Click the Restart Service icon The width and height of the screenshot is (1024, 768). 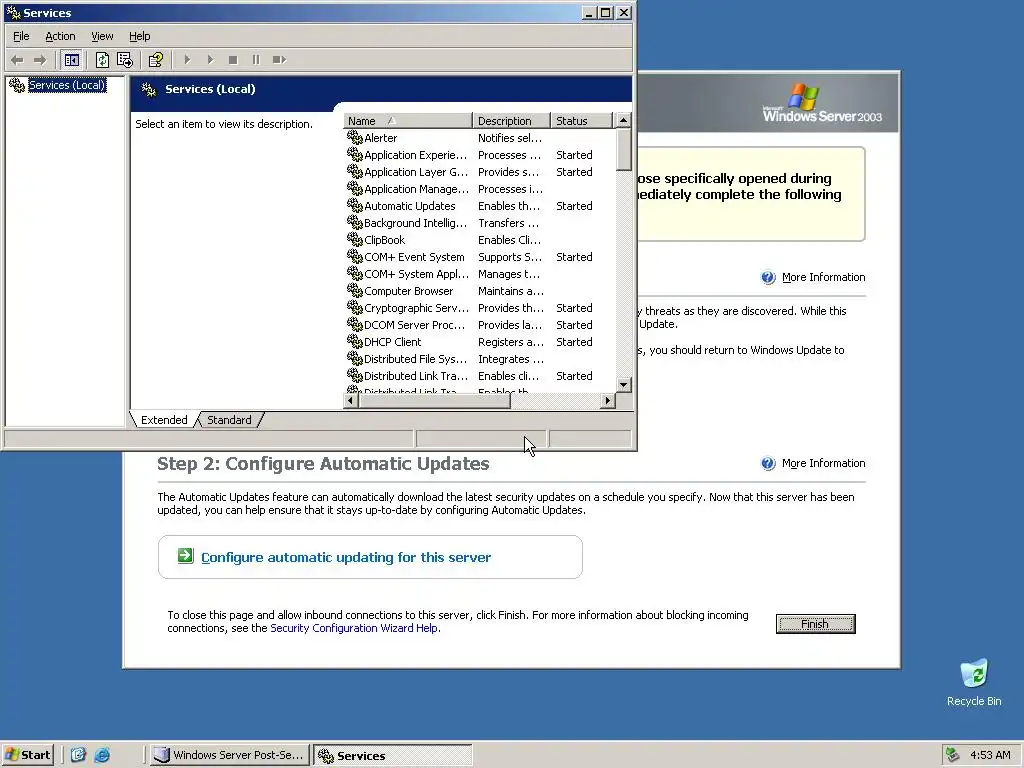point(280,60)
